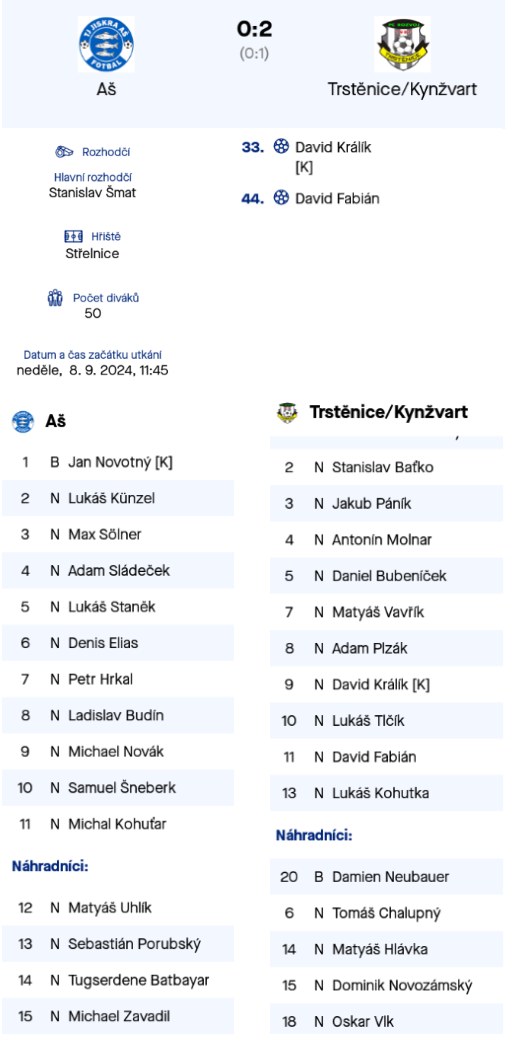505x1041 pixels.
Task: Open the Aš team name under logo
Action: 106,90
